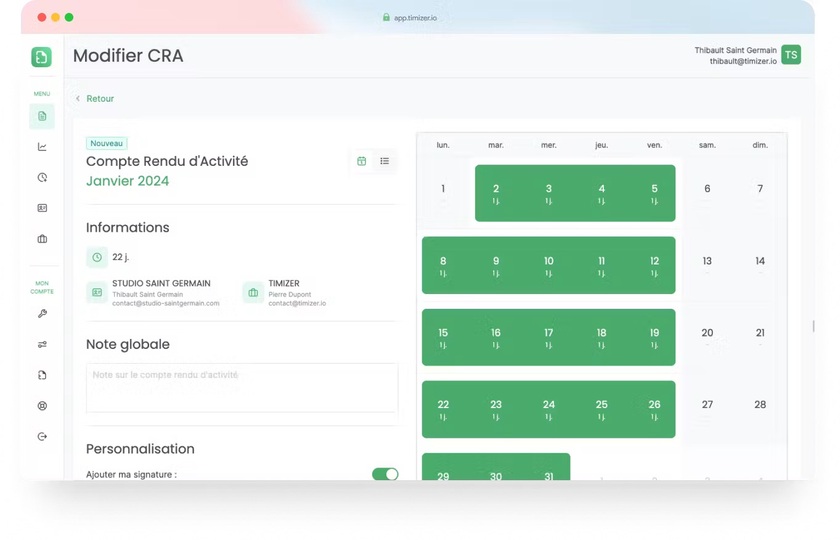Open the CRA documents sidebar icon

tap(42, 116)
